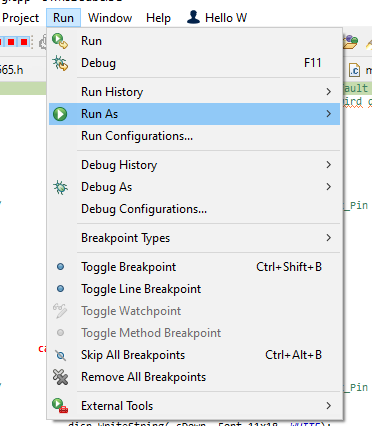Image resolution: width=372 pixels, height=426 pixels.
Task: Click the Skip All Breakpoints icon
Action: coord(60,355)
